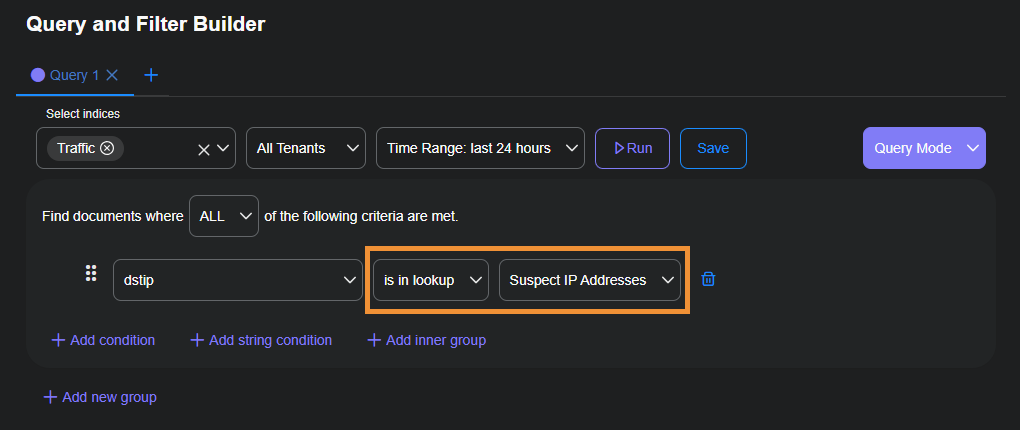Run the query

click(x=632, y=148)
